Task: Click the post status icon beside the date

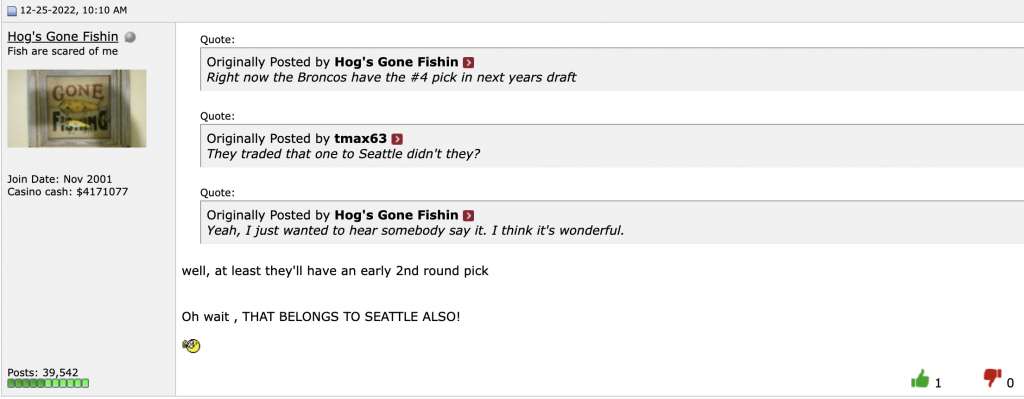Action: (x=12, y=10)
